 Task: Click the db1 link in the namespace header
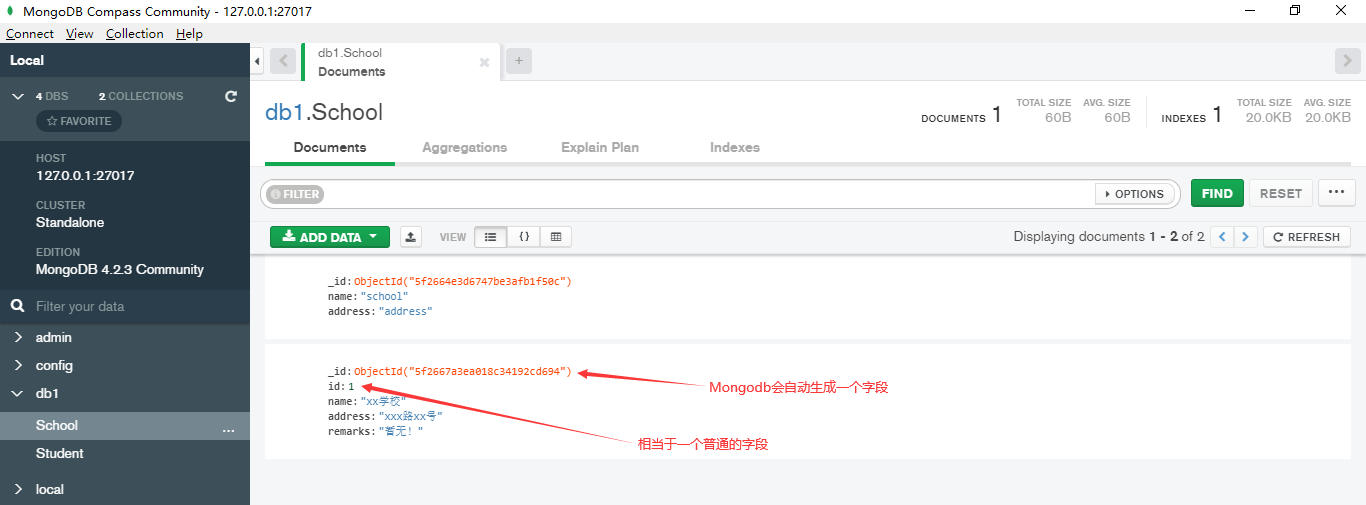click(284, 112)
